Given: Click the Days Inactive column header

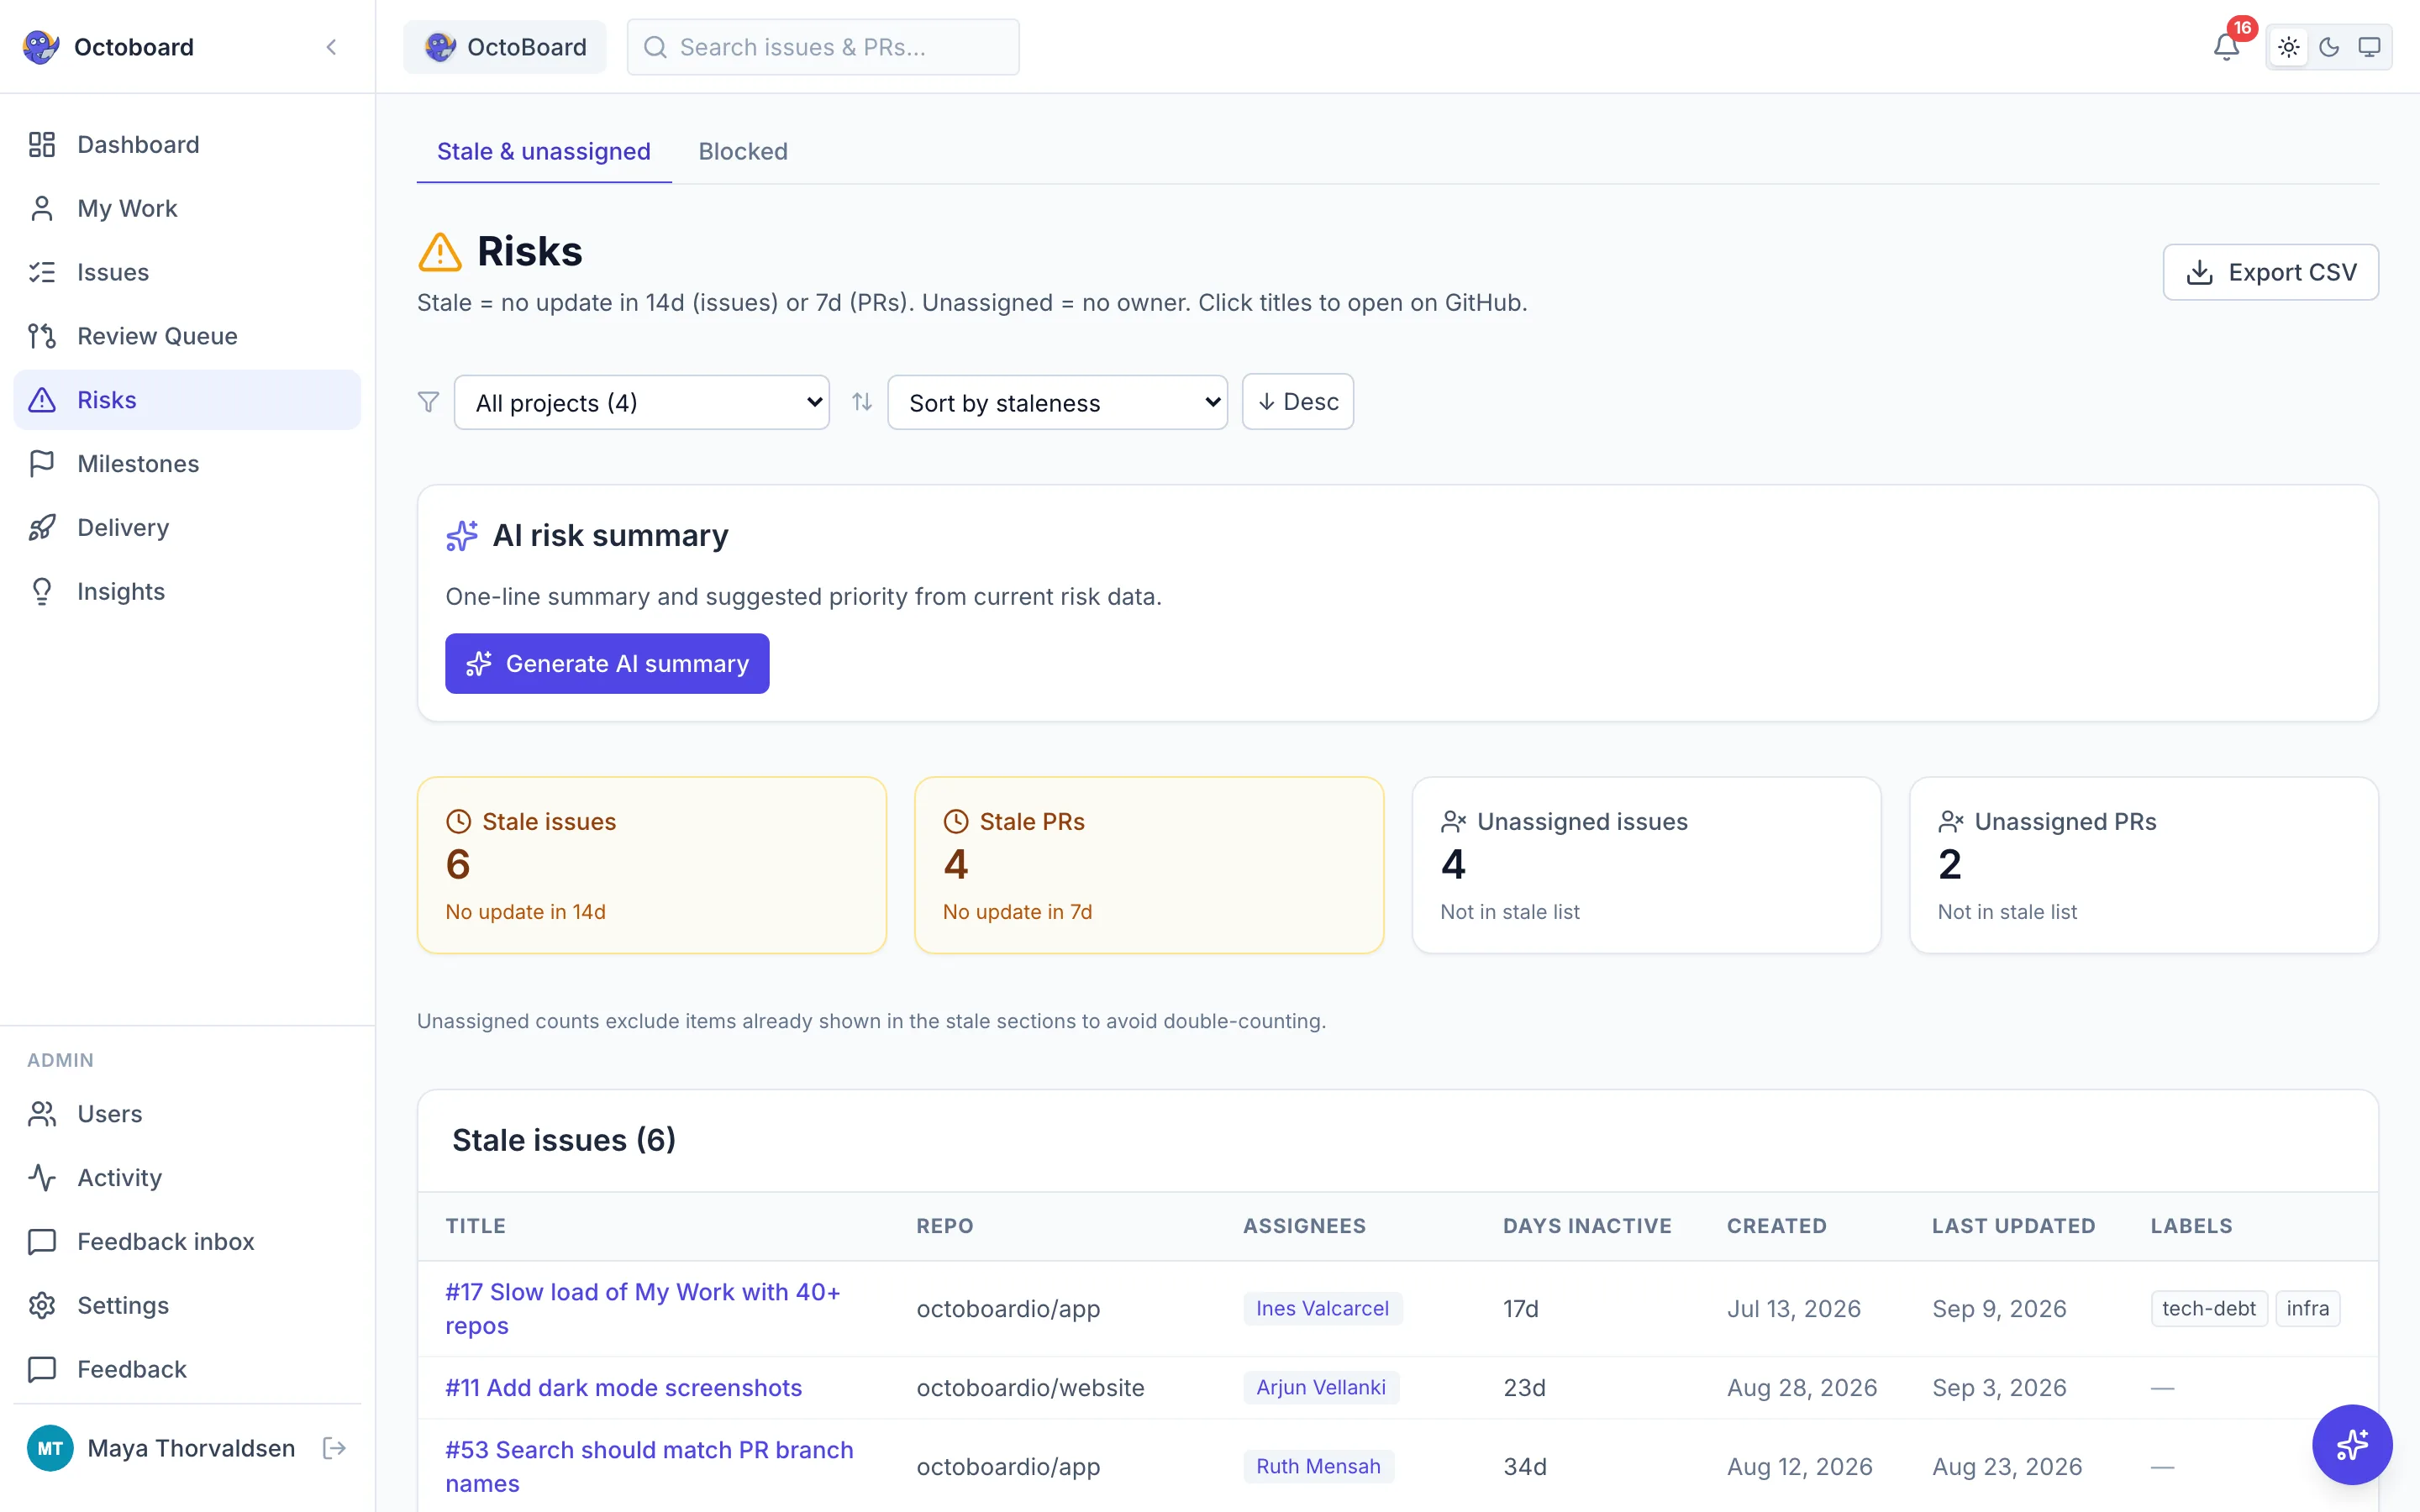Looking at the screenshot, I should pyautogui.click(x=1587, y=1226).
